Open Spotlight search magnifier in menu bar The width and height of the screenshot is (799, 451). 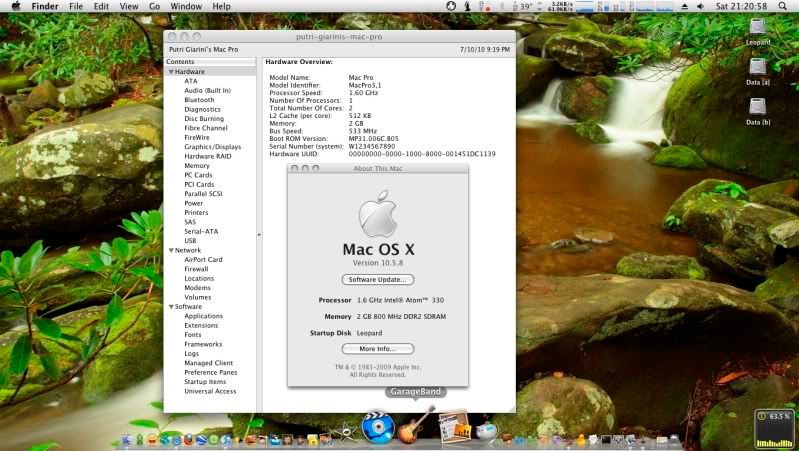tap(782, 6)
